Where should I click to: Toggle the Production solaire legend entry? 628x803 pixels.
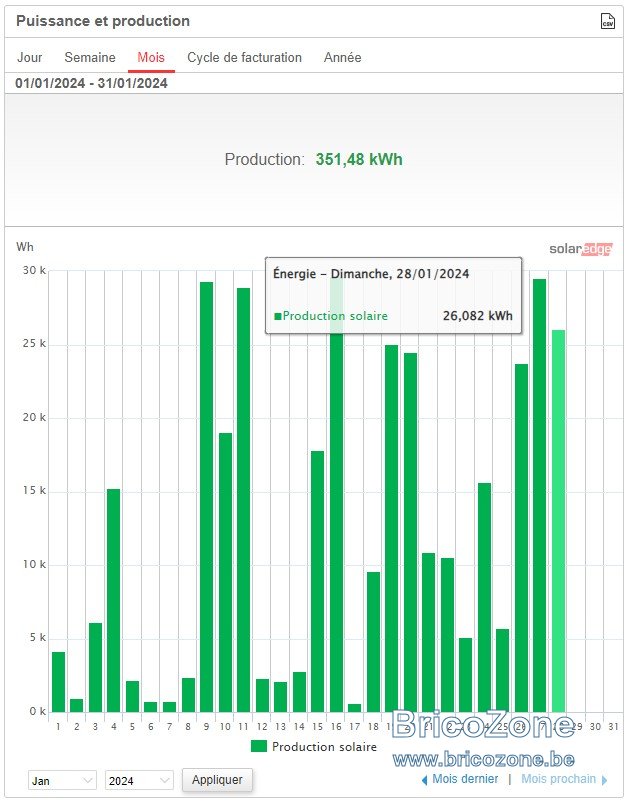tap(314, 747)
